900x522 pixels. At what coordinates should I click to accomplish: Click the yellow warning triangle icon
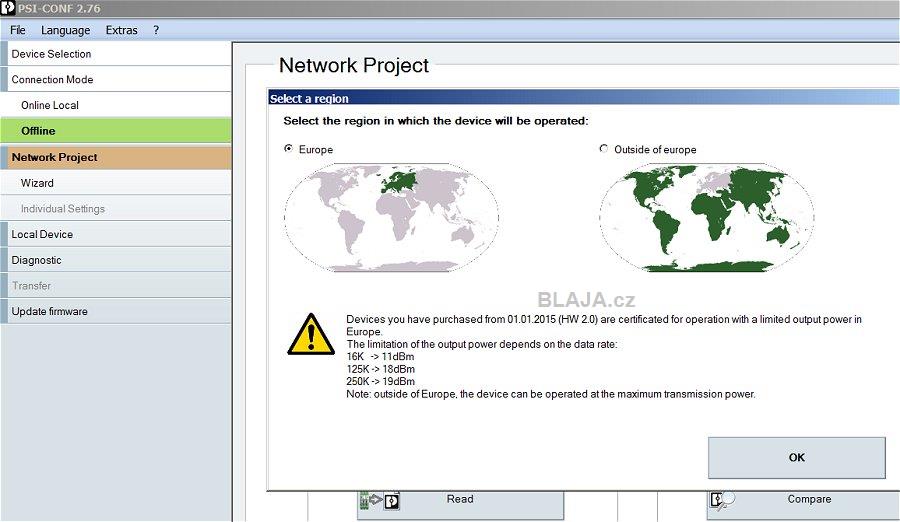pyautogui.click(x=311, y=335)
